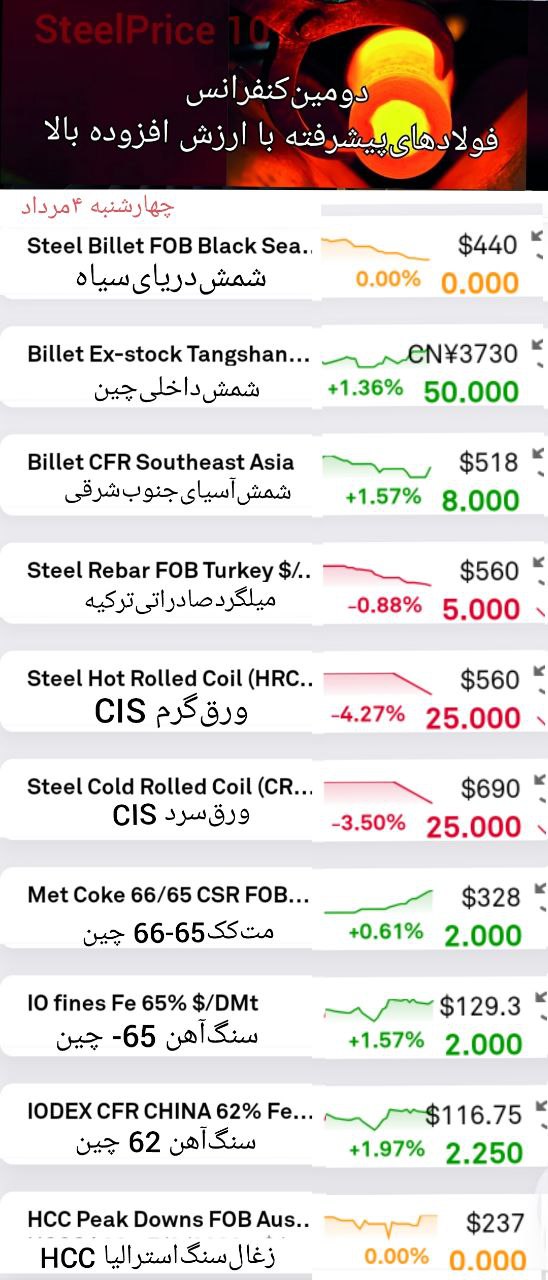Open Steel Billet FOB Black Sea sparkline chart
The image size is (548, 1280).
pos(376,247)
